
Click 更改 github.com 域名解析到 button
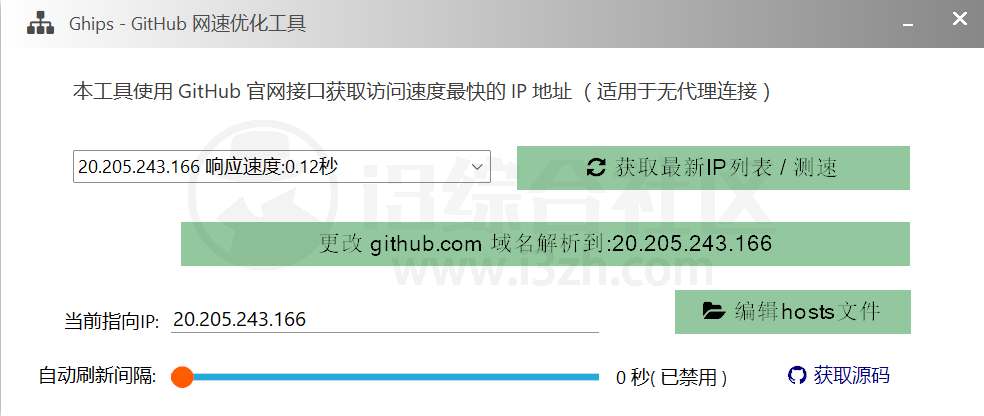tap(545, 243)
